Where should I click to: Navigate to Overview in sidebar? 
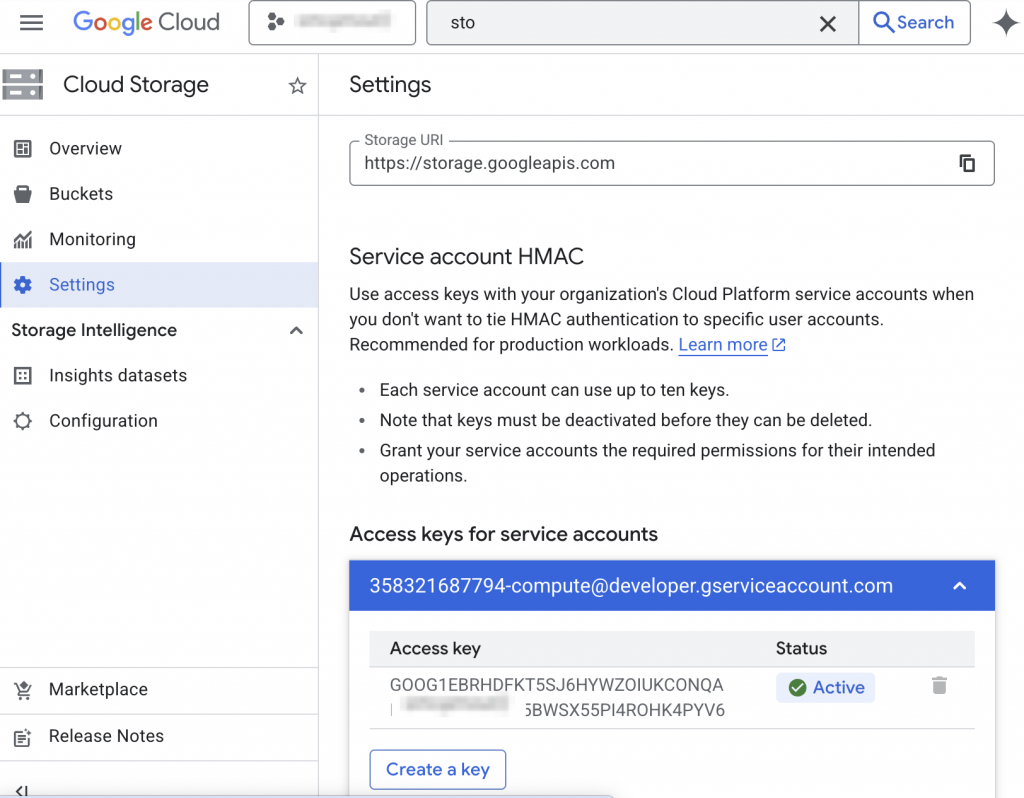coord(85,149)
